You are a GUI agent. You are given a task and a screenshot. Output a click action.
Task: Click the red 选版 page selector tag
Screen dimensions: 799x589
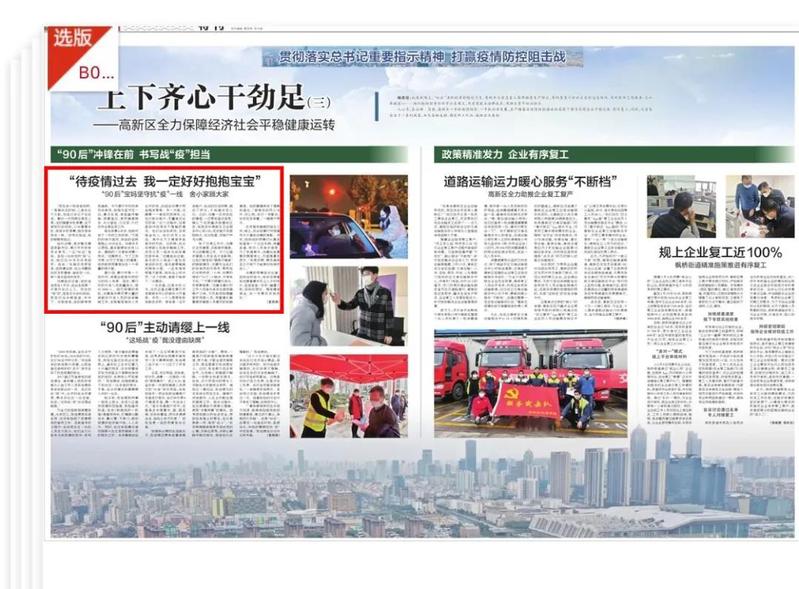click(x=73, y=40)
